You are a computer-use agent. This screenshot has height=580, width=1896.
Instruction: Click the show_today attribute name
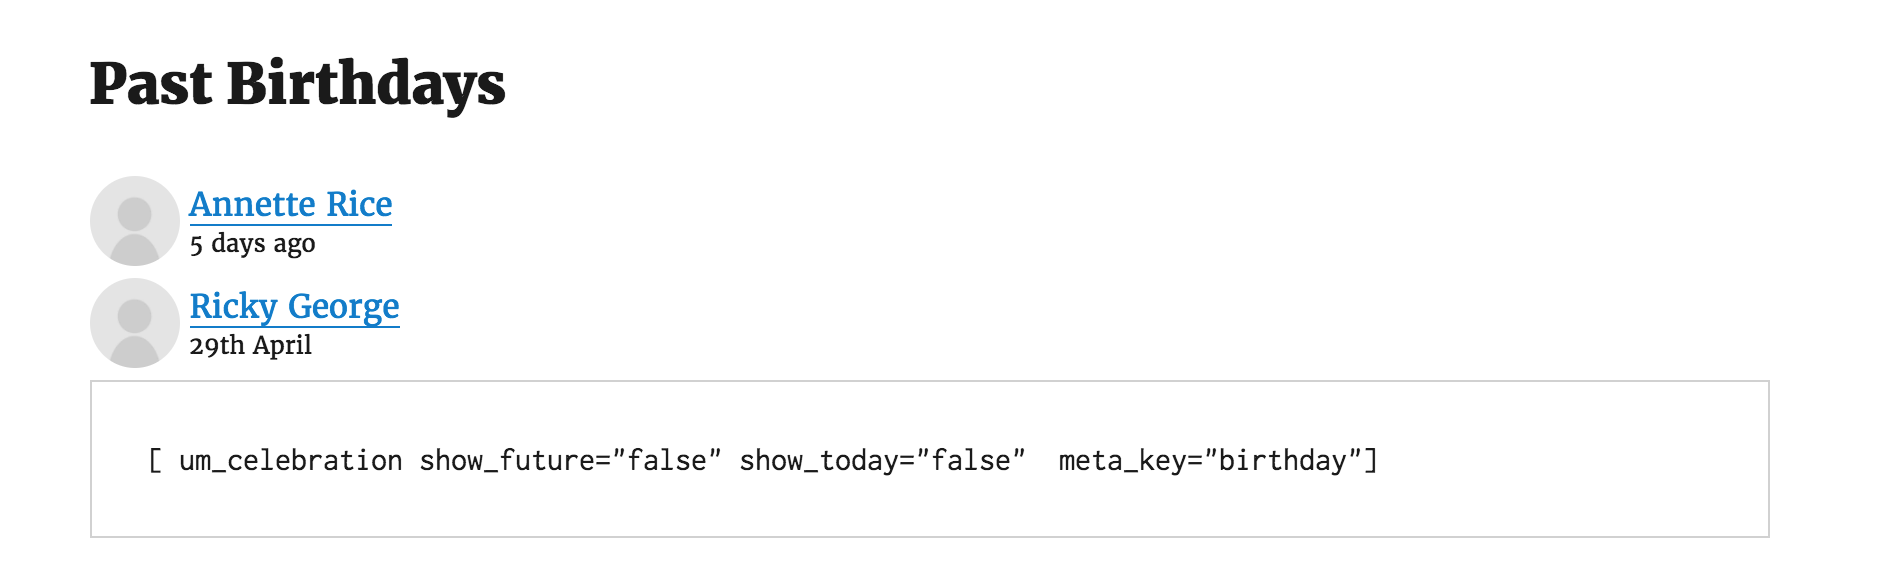820,461
